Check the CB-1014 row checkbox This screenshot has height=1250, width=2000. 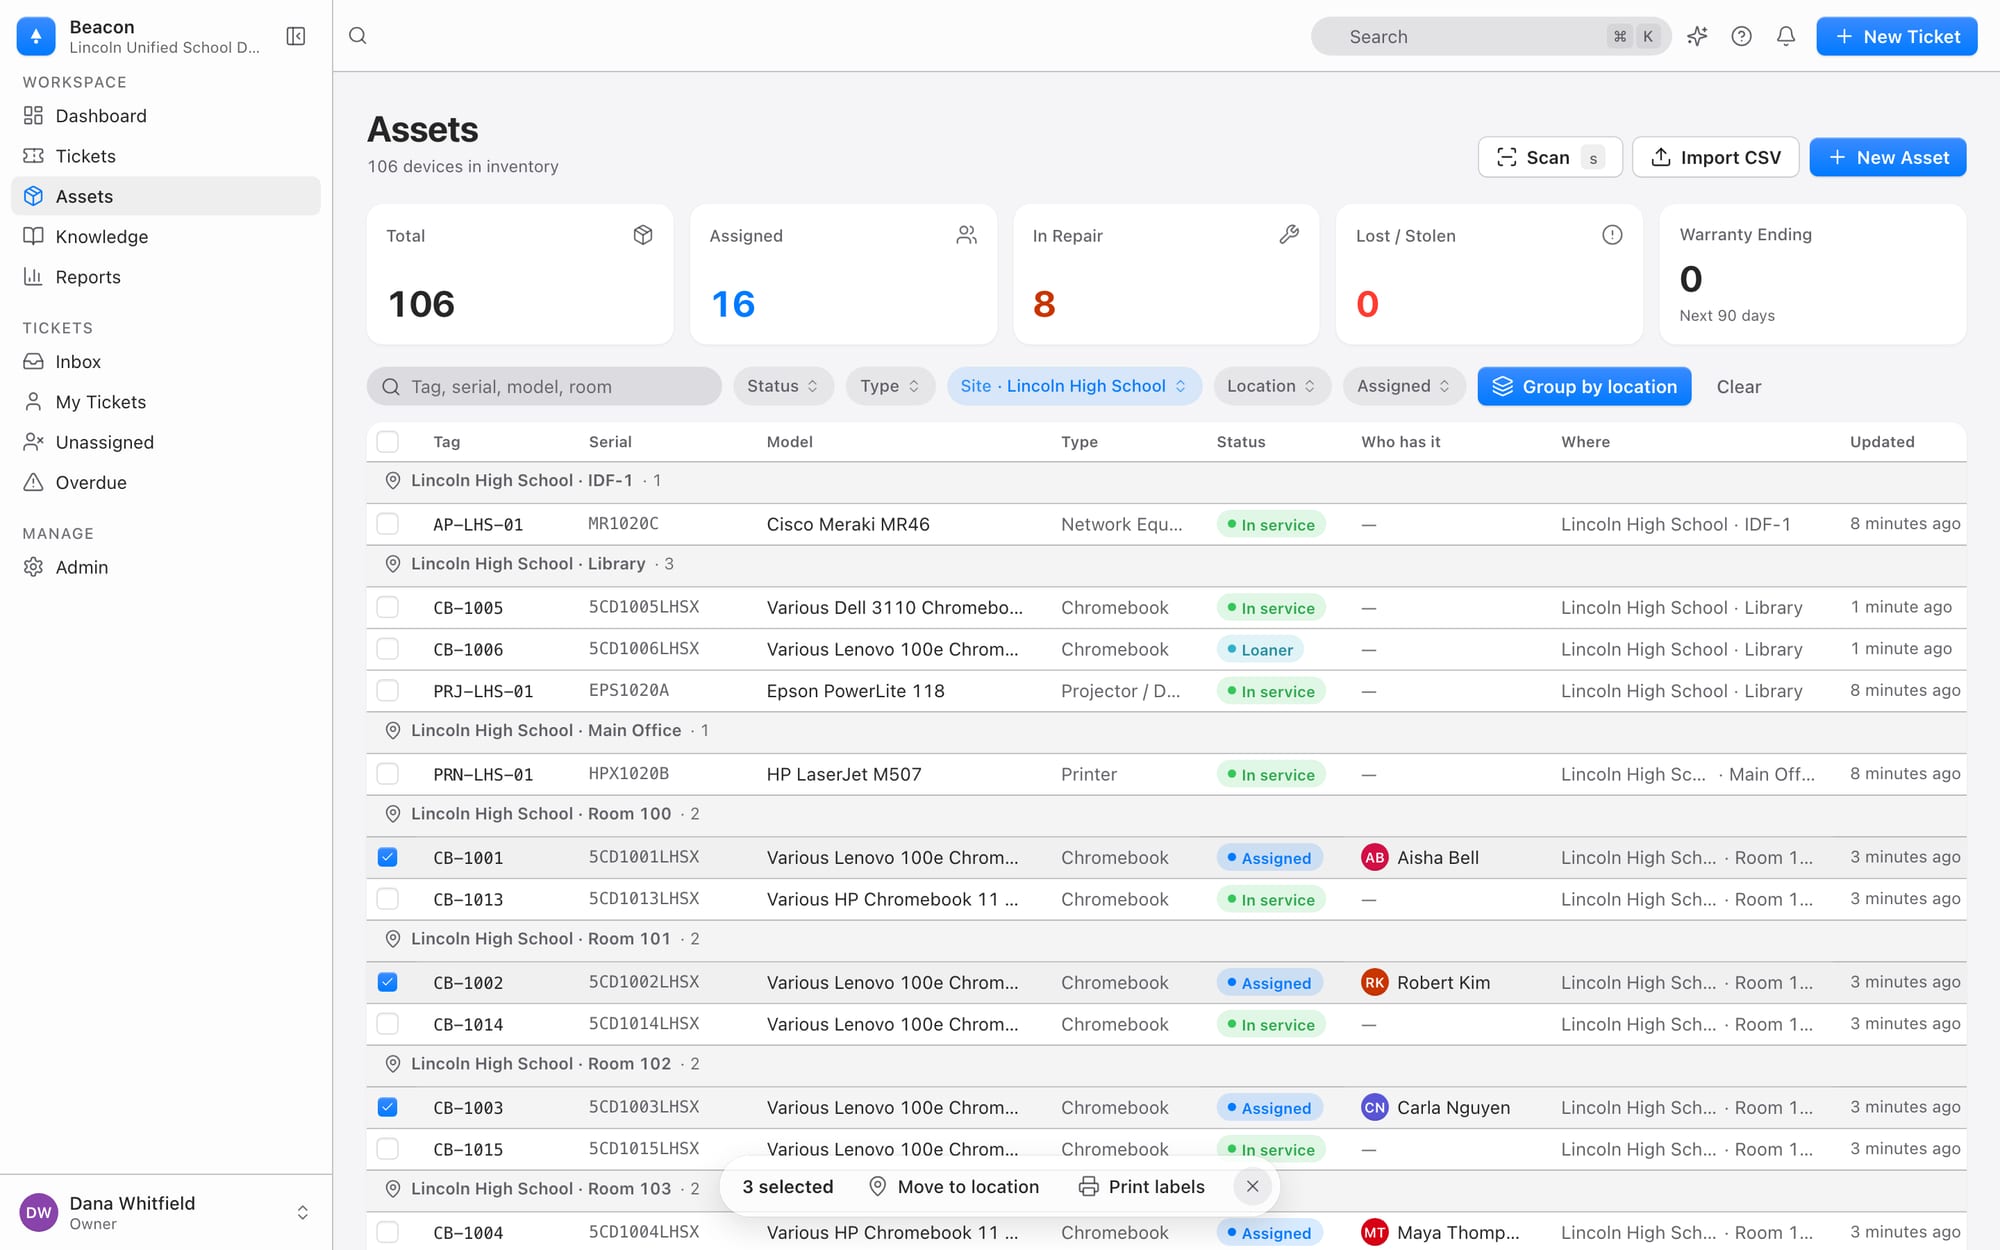click(388, 1024)
